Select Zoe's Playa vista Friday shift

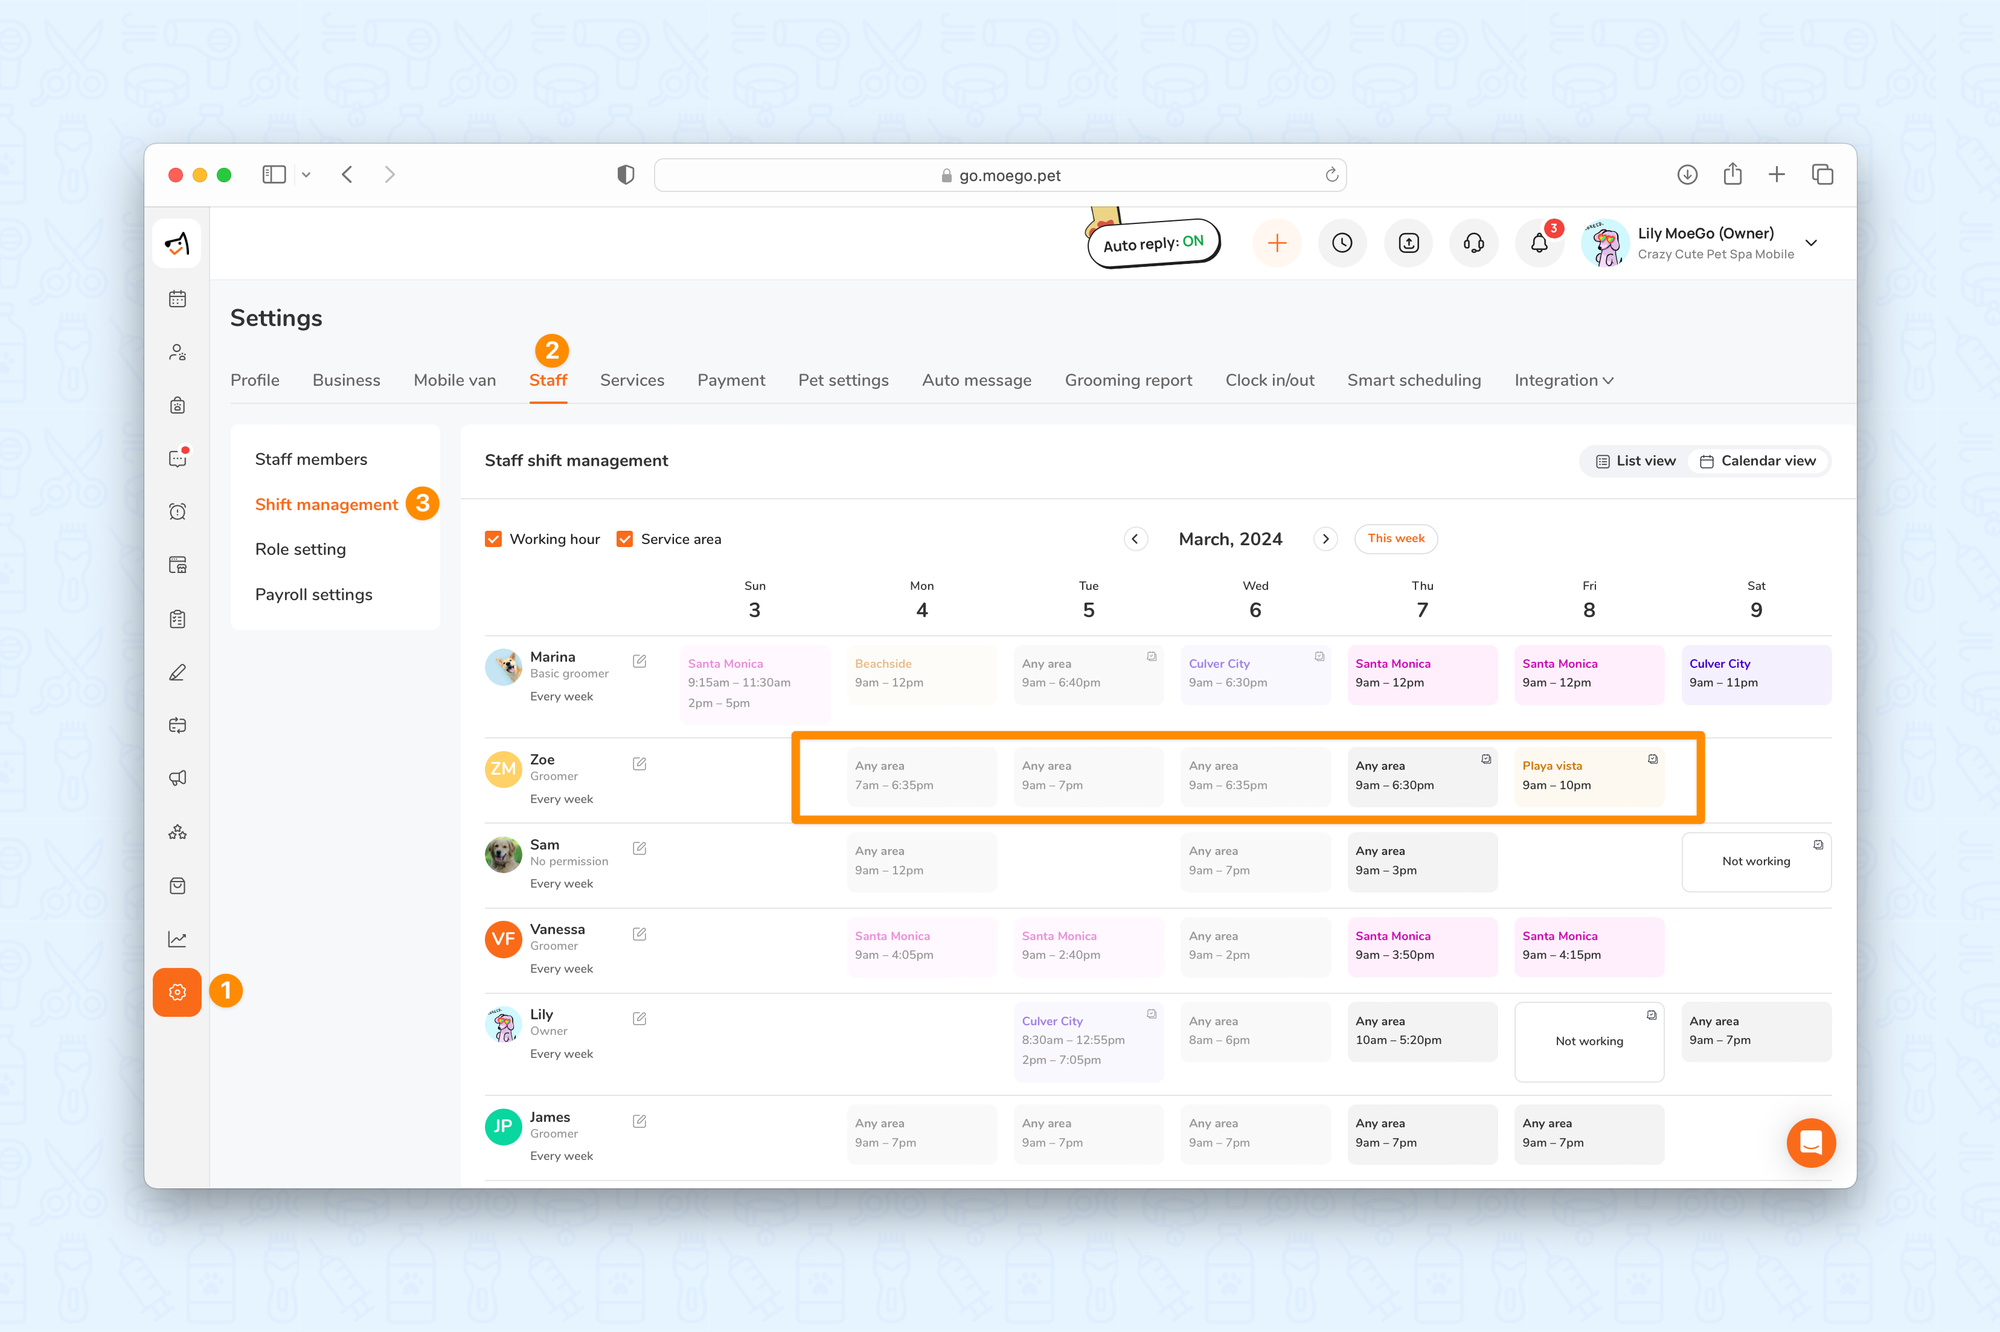coord(1588,776)
